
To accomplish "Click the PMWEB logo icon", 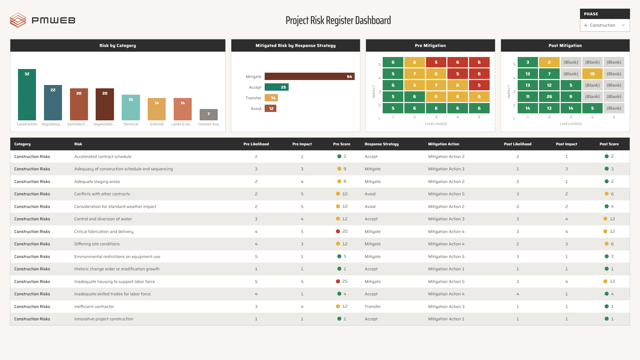I will [18, 20].
